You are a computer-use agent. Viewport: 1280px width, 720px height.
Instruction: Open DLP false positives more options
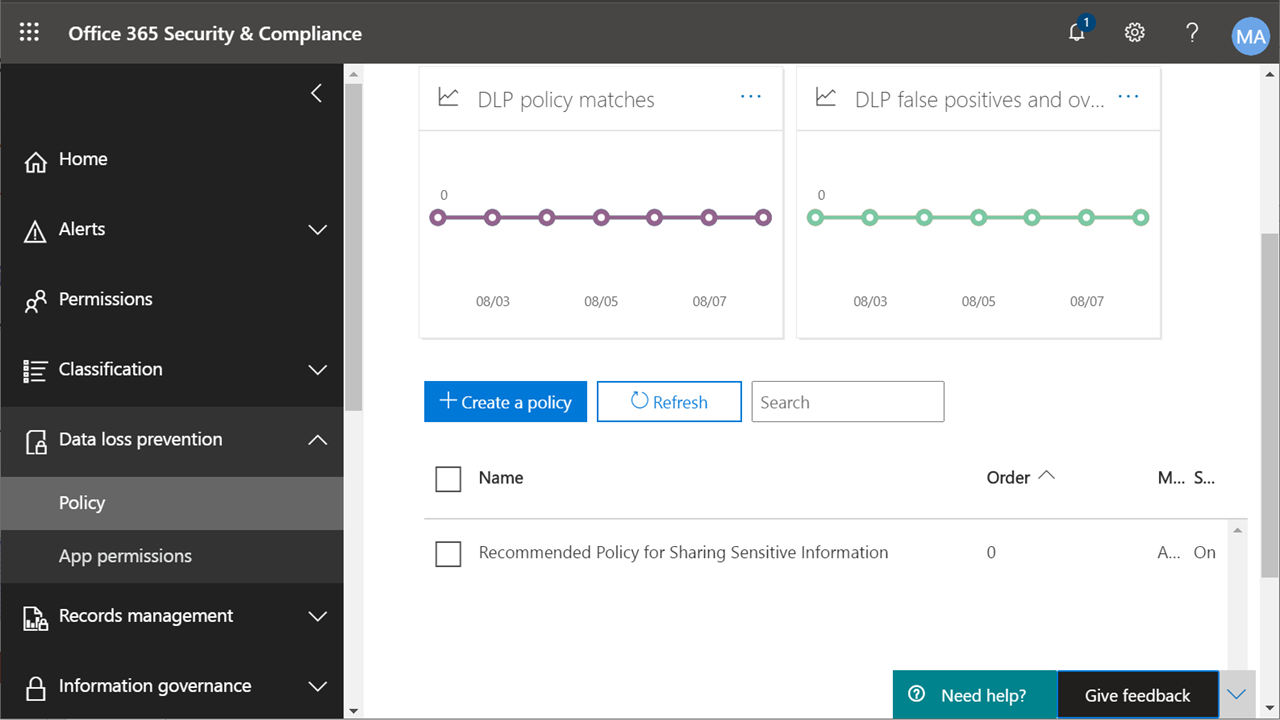point(1128,97)
